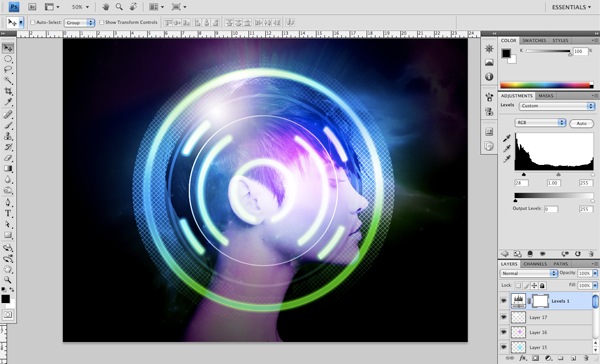This screenshot has height=364, width=600.
Task: Switch to the Channels tab
Action: coord(535,264)
